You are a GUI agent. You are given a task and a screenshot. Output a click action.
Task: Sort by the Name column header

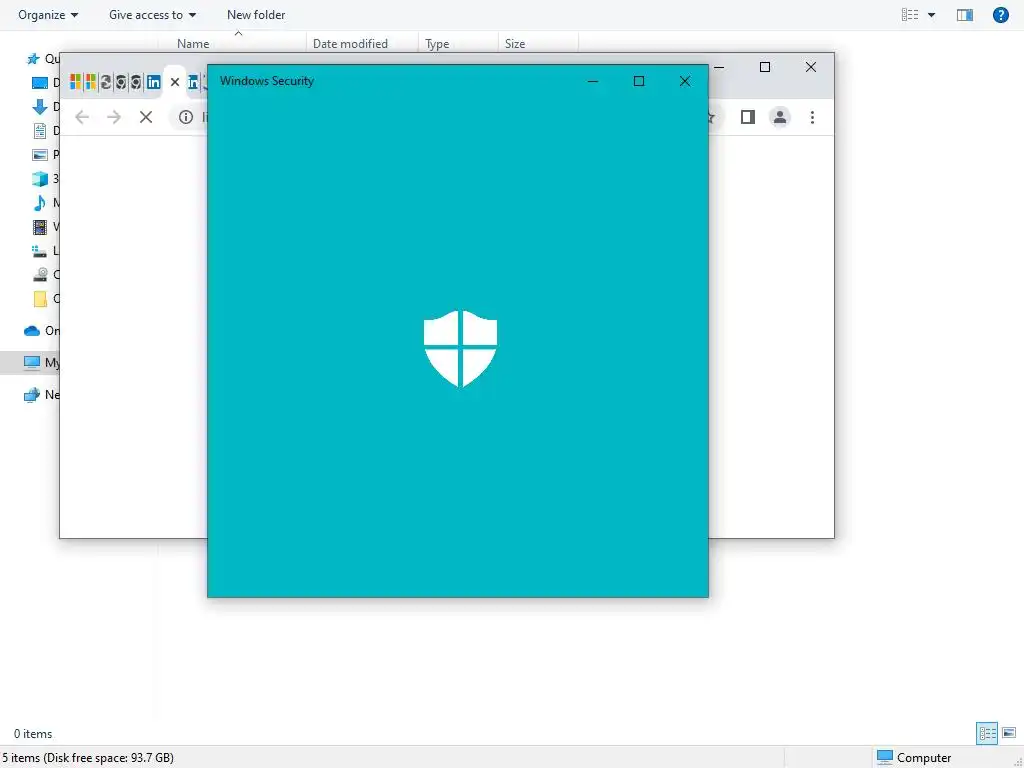pyautogui.click(x=193, y=44)
